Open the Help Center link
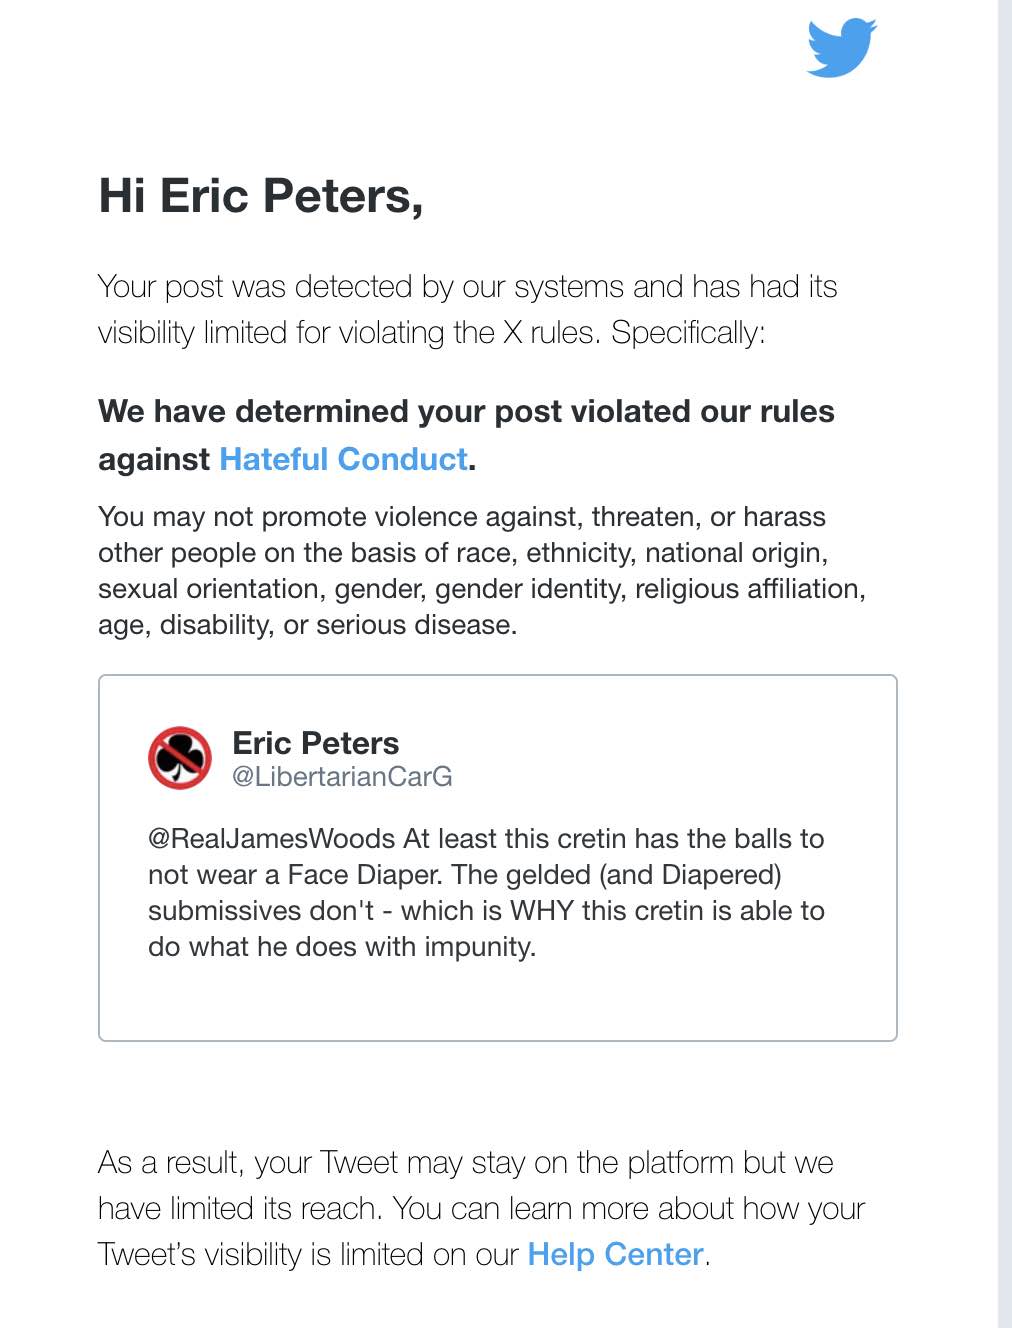This screenshot has width=1012, height=1328. click(615, 1254)
